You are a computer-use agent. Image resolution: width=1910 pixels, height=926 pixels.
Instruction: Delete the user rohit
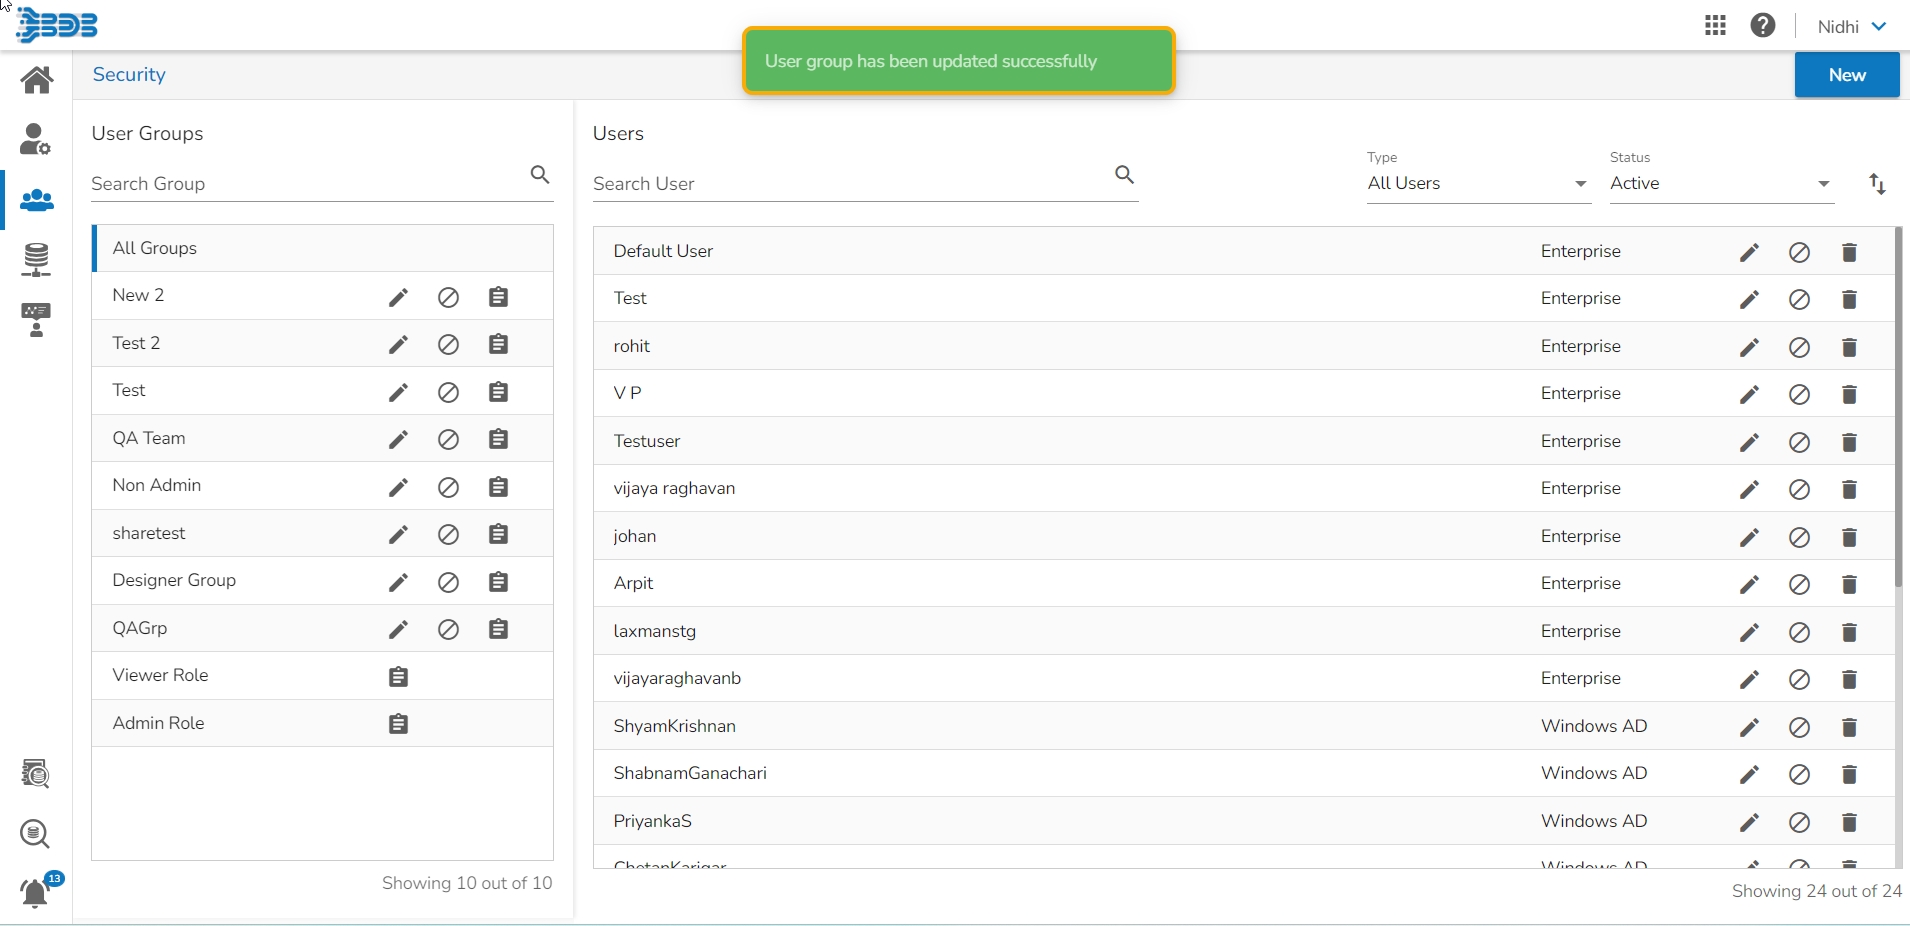[x=1849, y=347]
